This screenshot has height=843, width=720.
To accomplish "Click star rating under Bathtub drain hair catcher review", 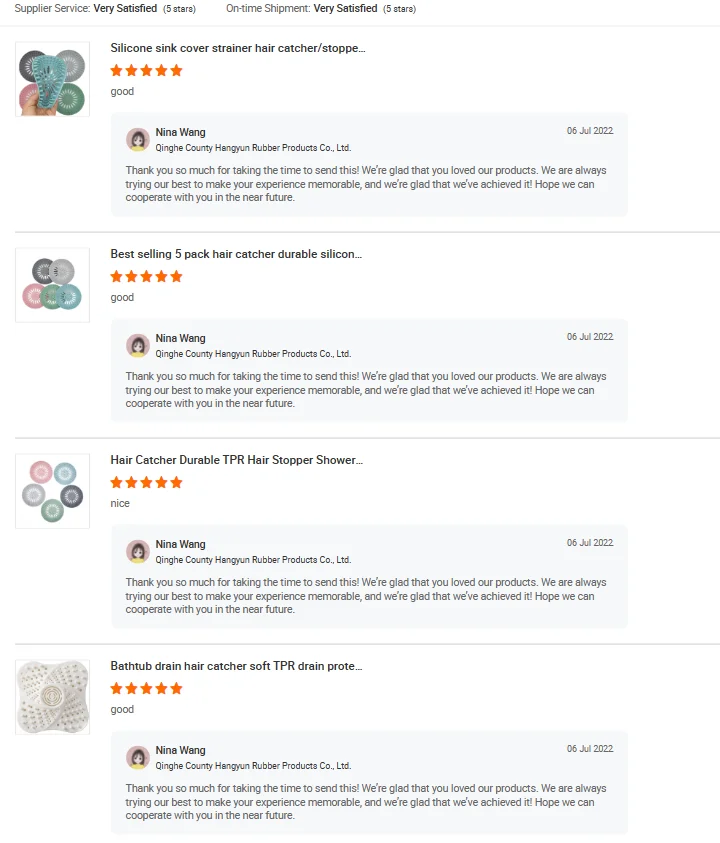I will coord(146,689).
